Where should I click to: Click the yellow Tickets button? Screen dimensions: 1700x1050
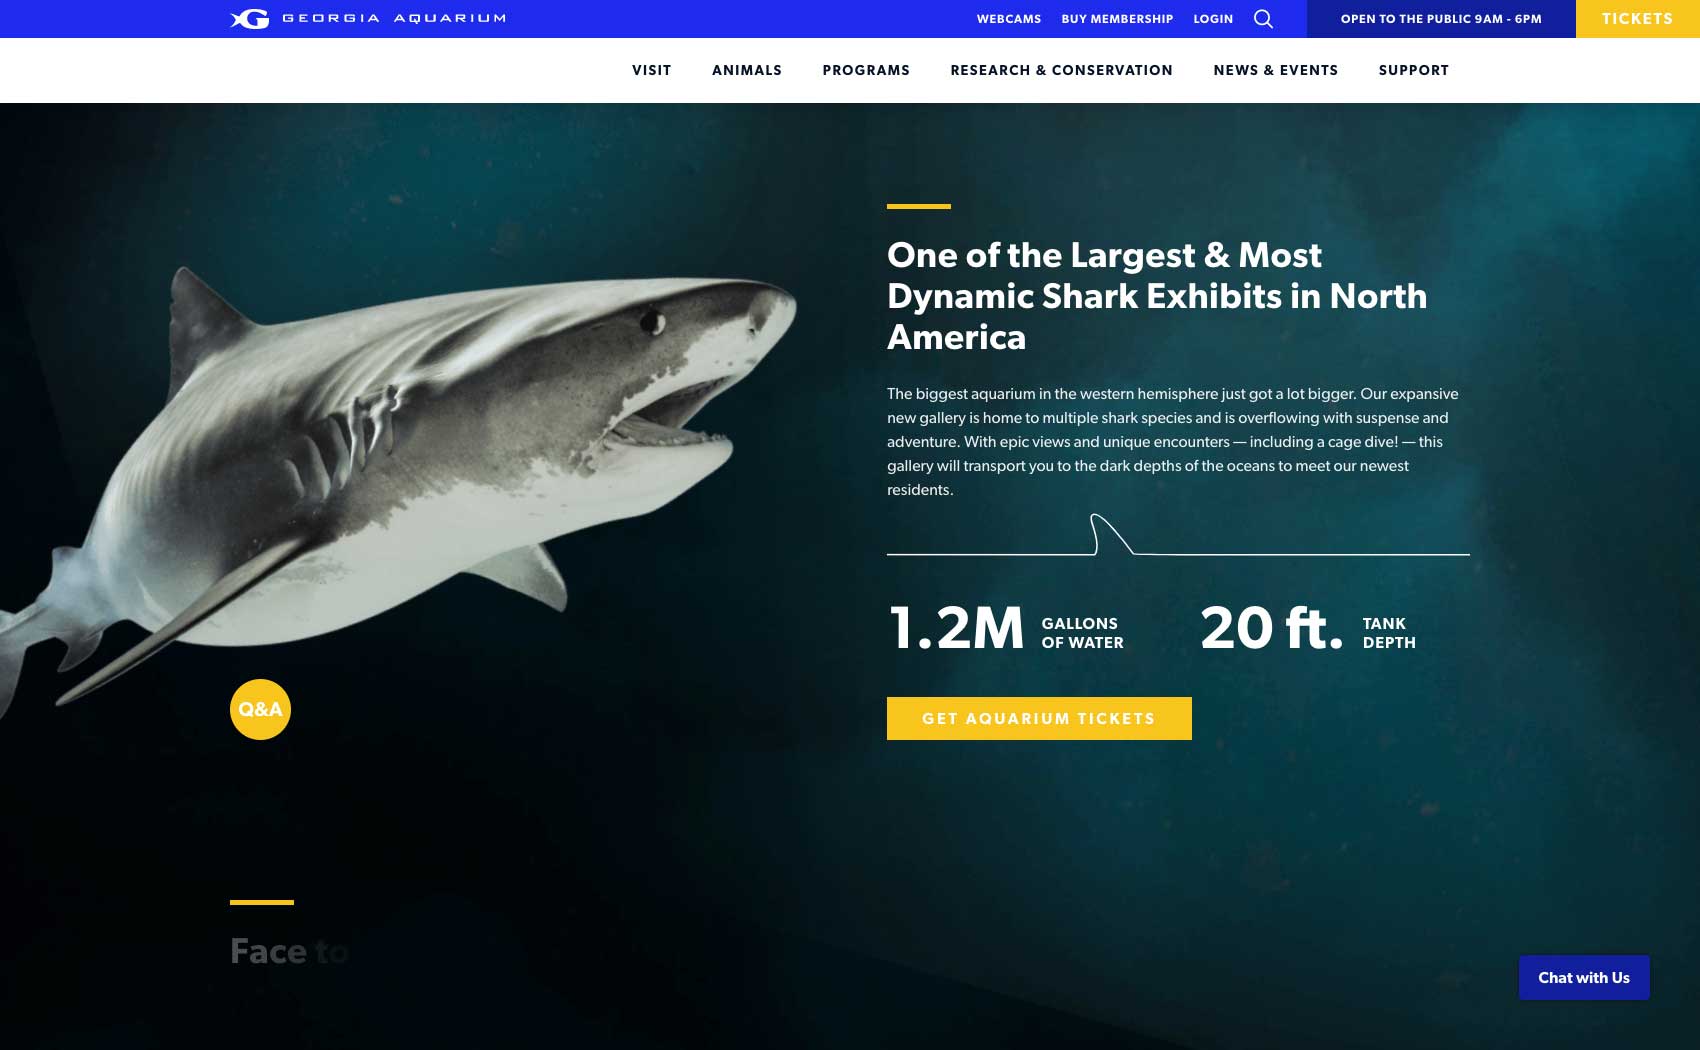coord(1638,19)
